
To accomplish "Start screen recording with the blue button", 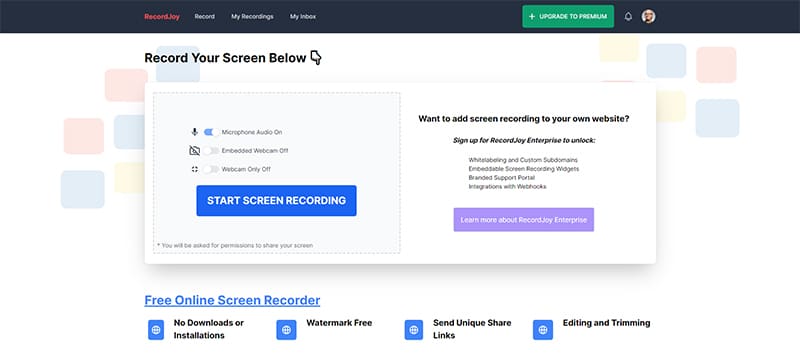I will pos(277,201).
